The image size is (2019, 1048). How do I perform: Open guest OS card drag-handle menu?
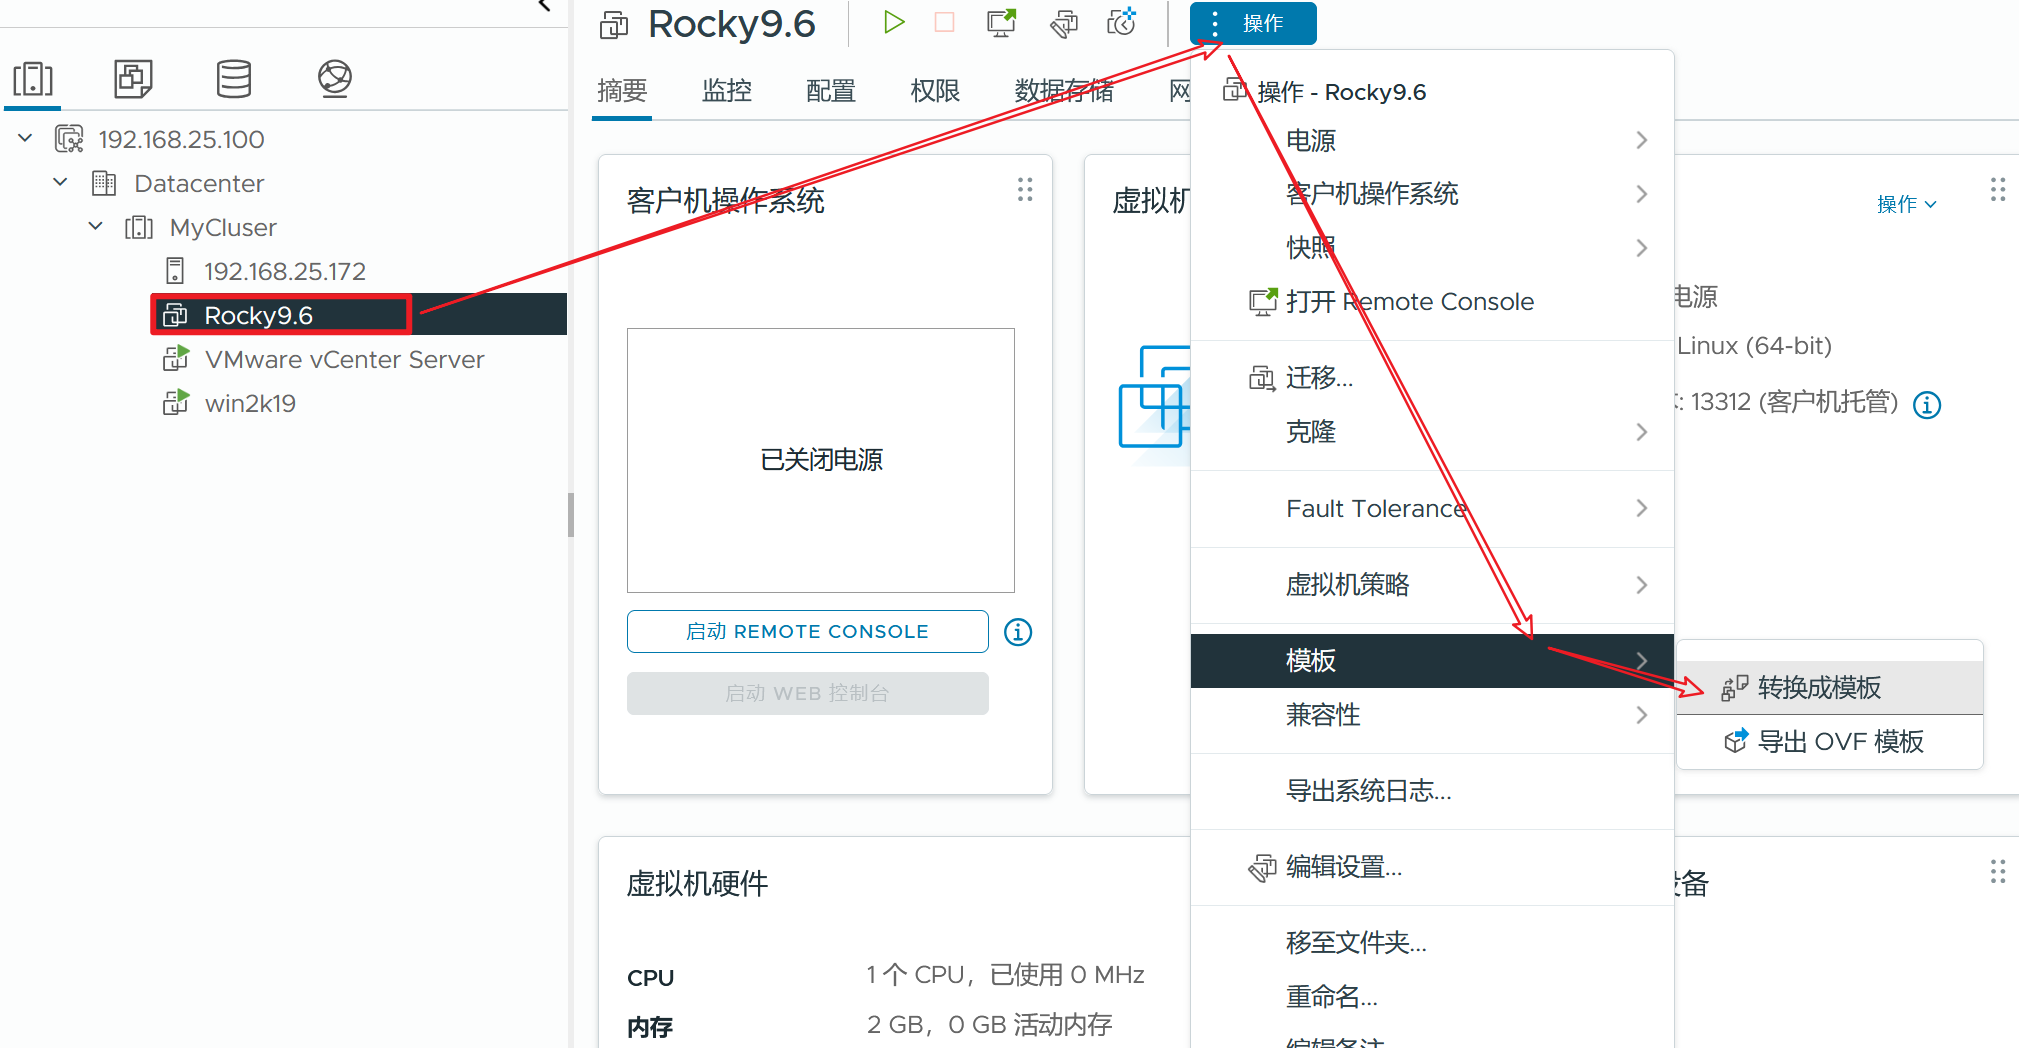tap(1025, 190)
